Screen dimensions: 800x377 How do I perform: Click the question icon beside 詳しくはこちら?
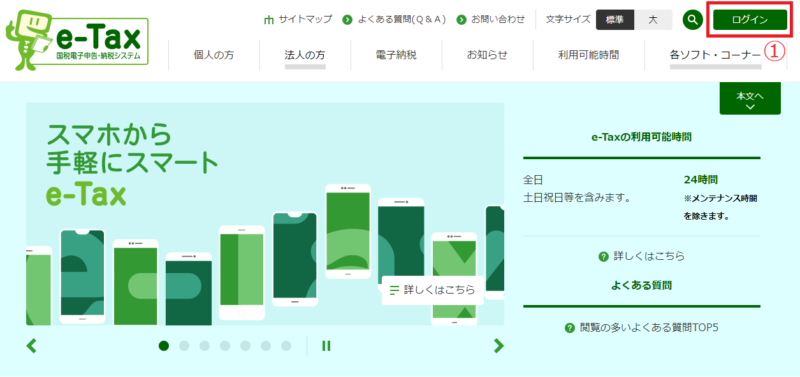point(604,257)
